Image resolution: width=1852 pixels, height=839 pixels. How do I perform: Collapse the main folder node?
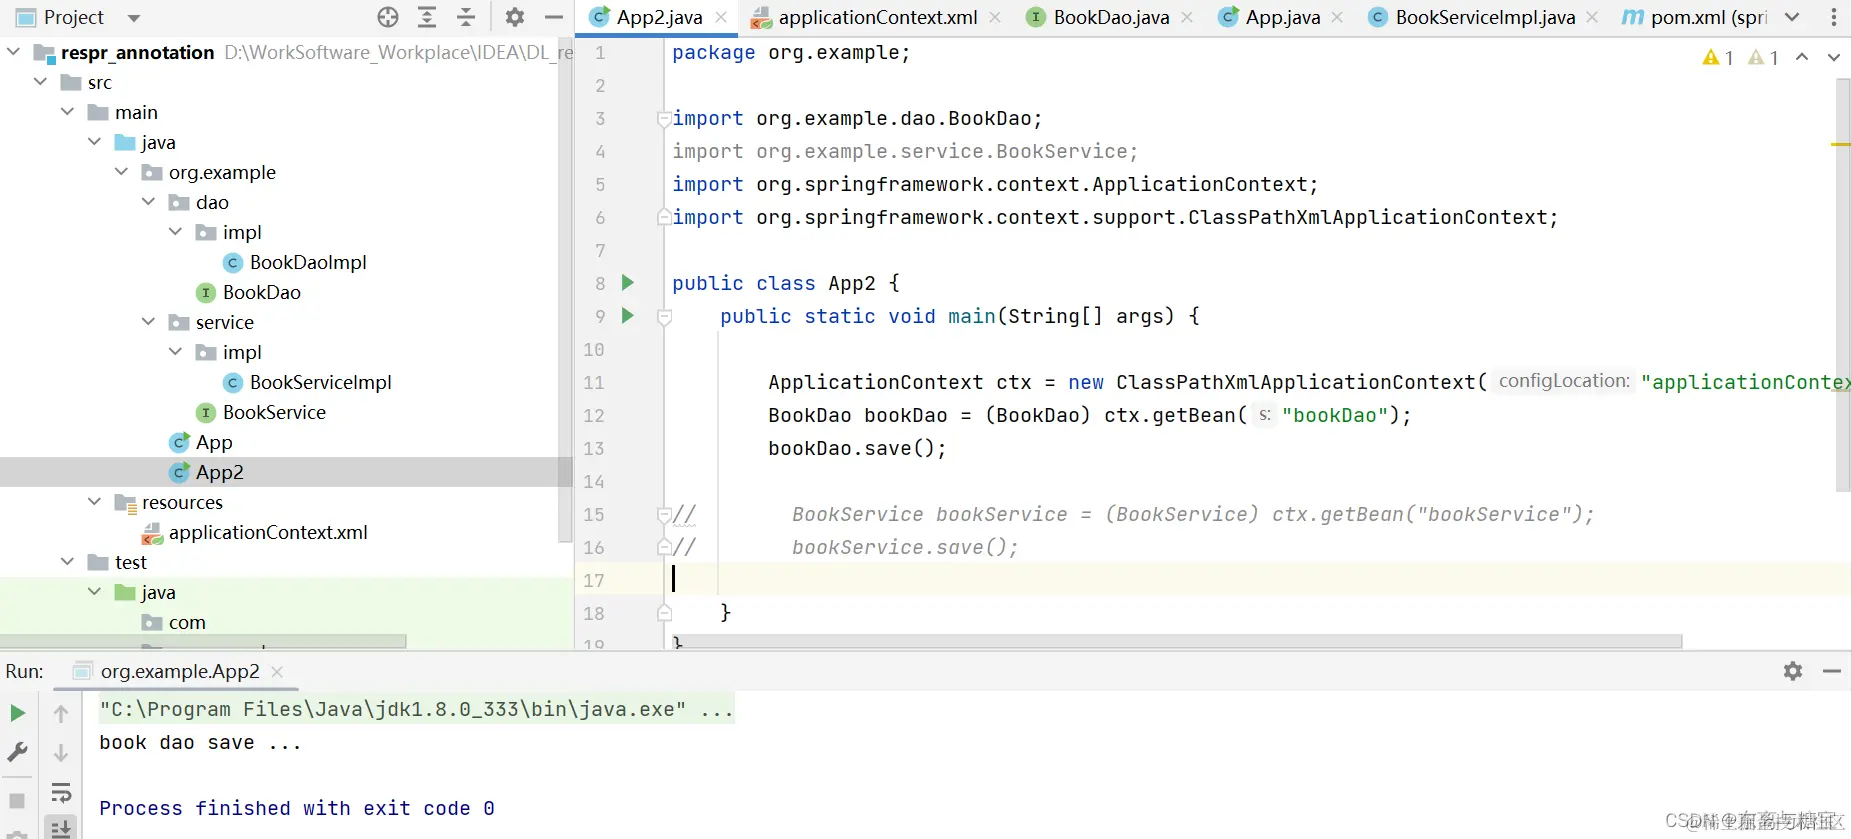68,111
